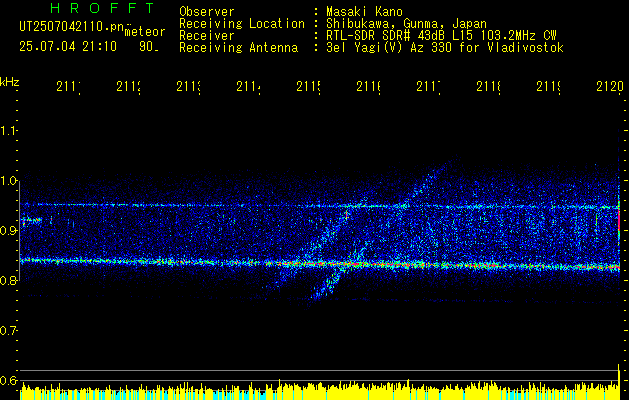Click the RTL-SDR 103.2MHz CW receiver text
This screenshot has height=400, width=629.
click(441, 36)
